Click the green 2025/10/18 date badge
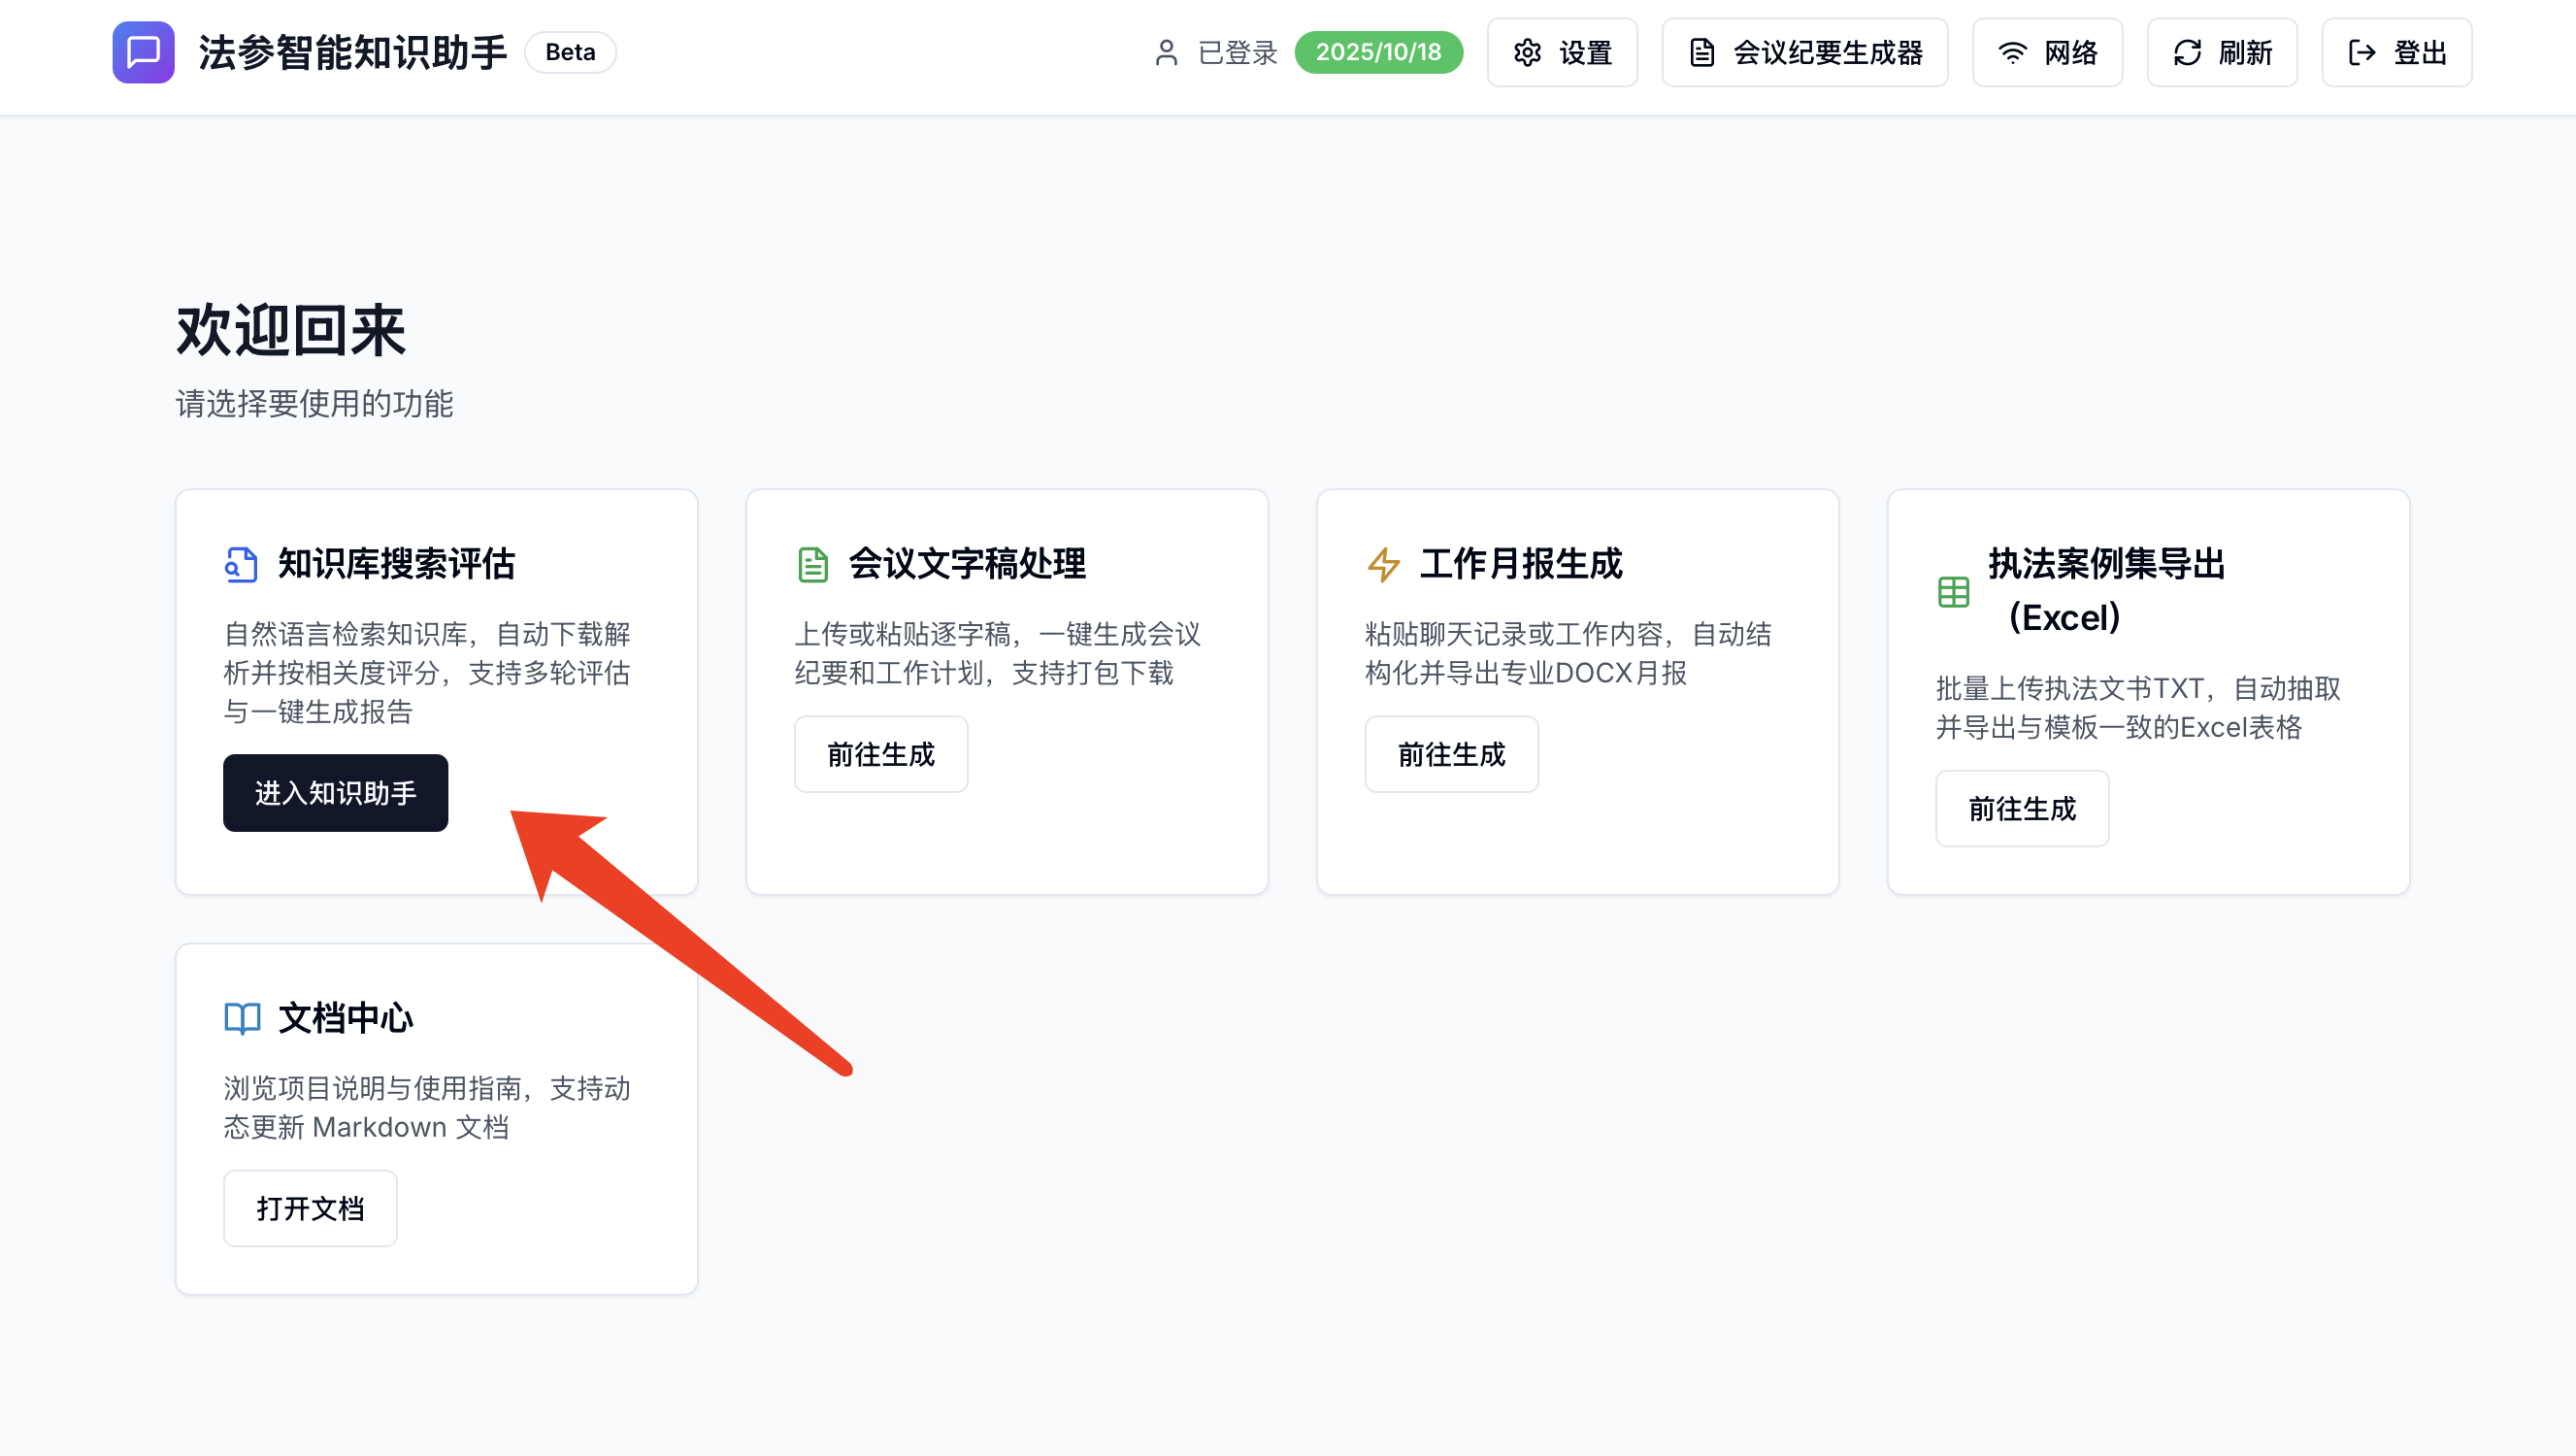Screen dimensions: 2576x1456 pyautogui.click(x=1378, y=52)
